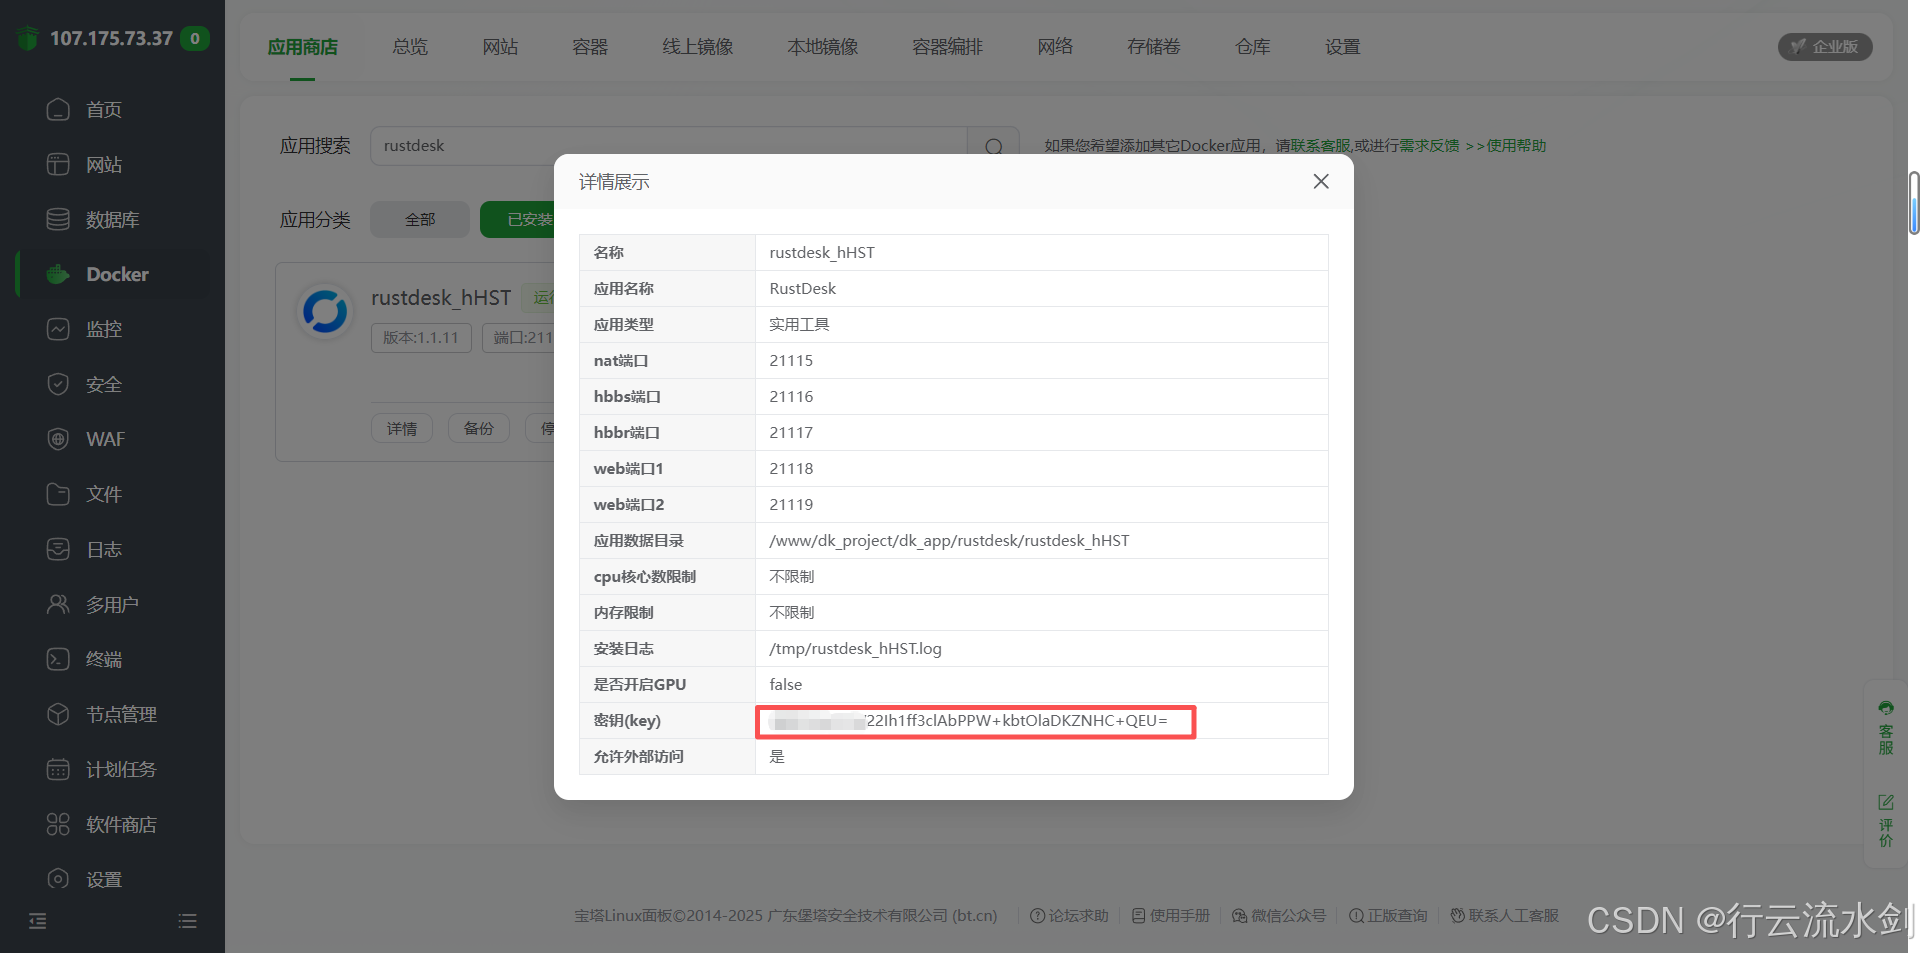This screenshot has width=1920, height=953.
Task: Click the 安全 shield icon
Action: pos(58,384)
